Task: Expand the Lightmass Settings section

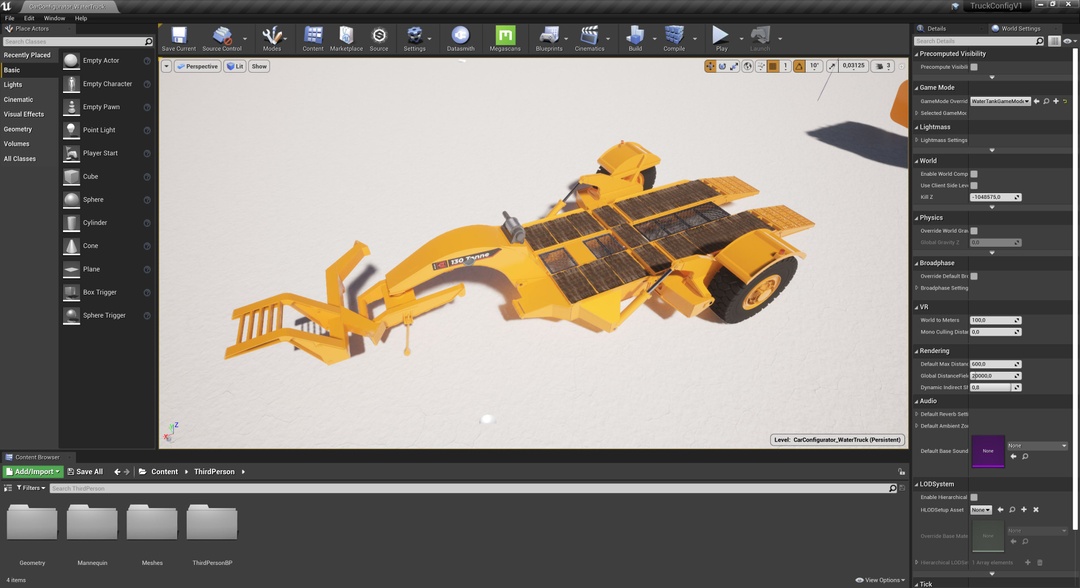Action: [x=917, y=140]
